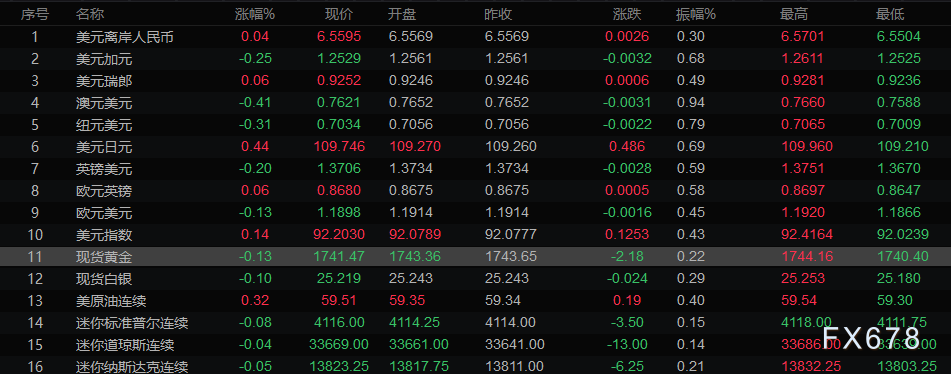This screenshot has height=374, width=951.
Task: Click change value 0.486
Action: (627, 146)
